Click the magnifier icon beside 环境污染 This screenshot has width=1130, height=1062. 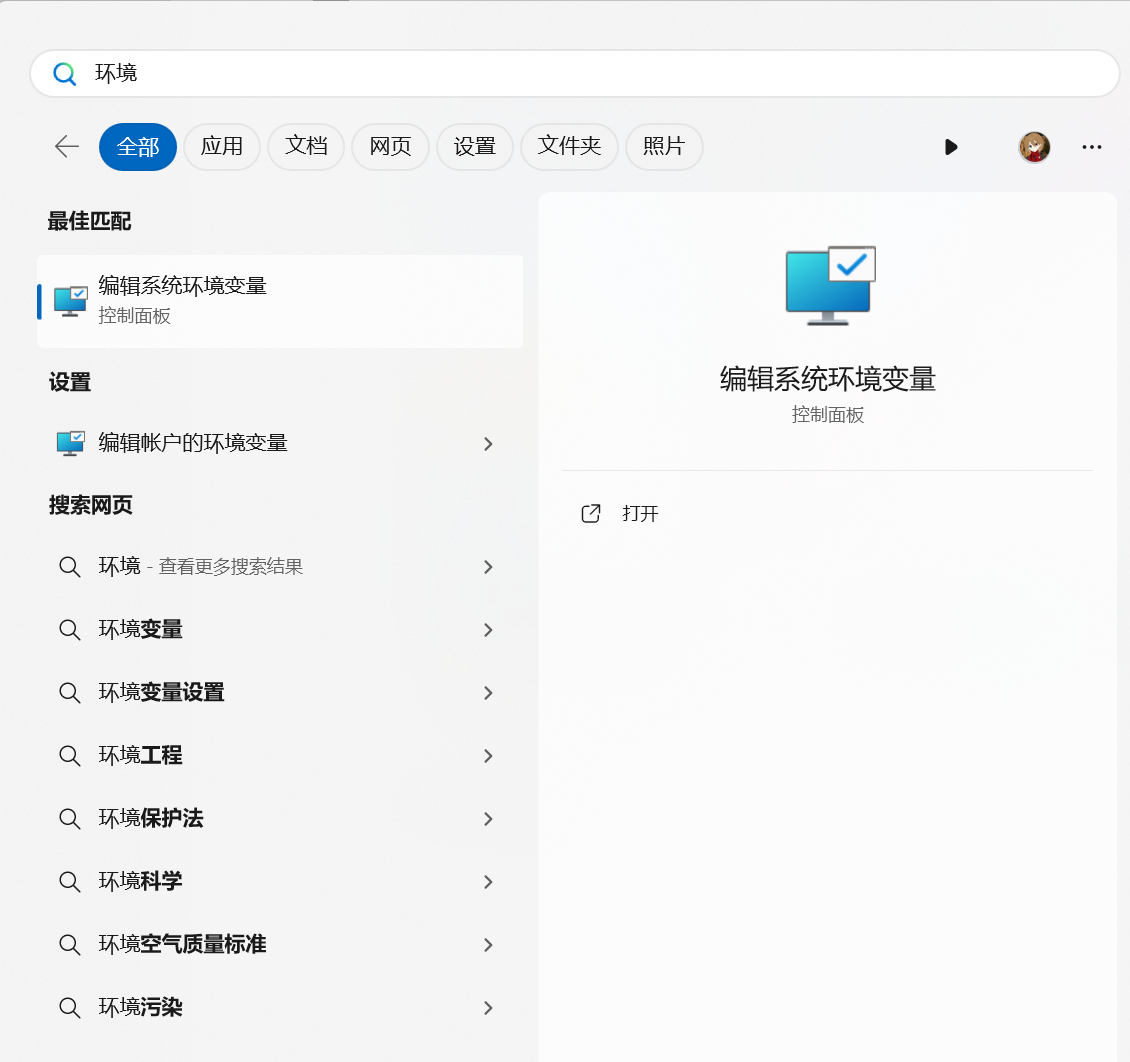click(69, 1007)
